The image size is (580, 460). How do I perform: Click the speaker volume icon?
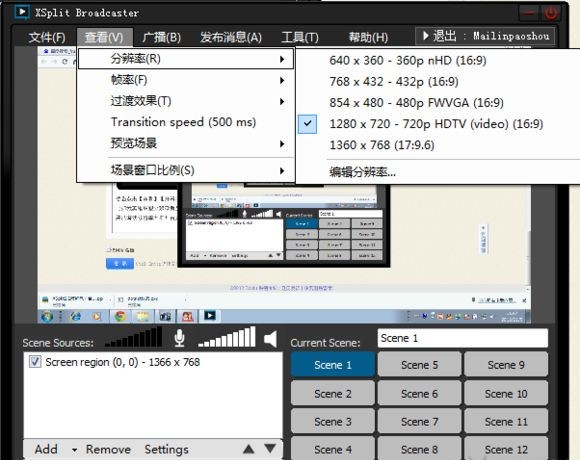pyautogui.click(x=271, y=339)
